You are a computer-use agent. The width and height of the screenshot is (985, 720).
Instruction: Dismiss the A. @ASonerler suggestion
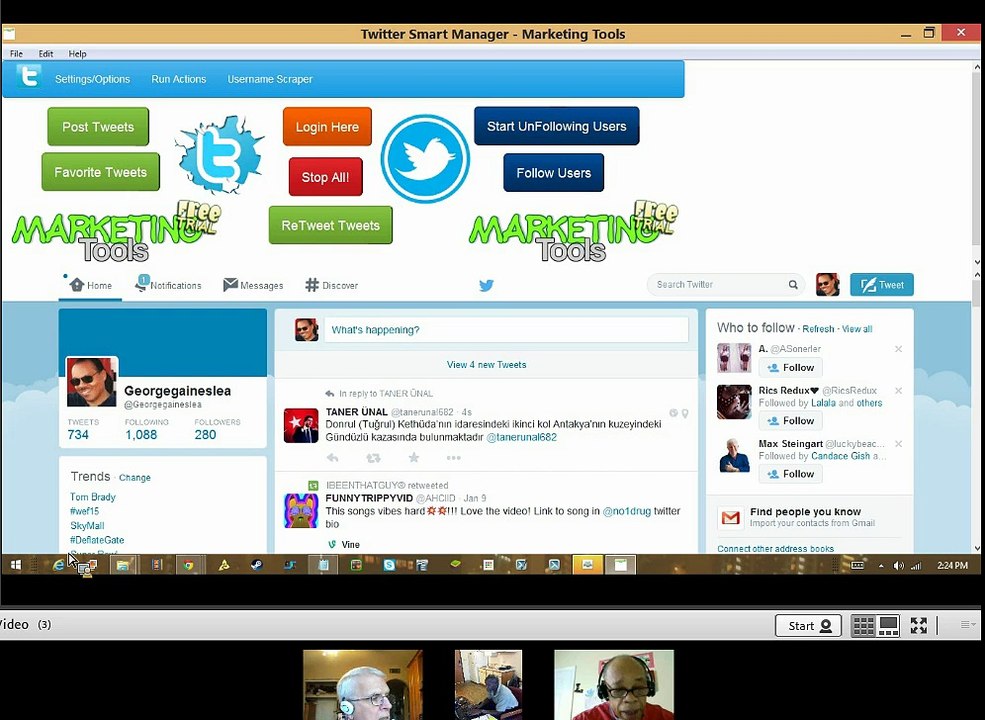pyautogui.click(x=898, y=349)
